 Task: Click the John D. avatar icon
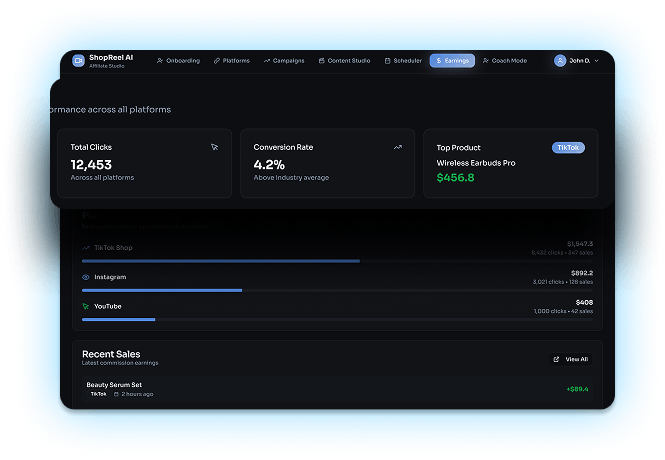click(x=560, y=61)
